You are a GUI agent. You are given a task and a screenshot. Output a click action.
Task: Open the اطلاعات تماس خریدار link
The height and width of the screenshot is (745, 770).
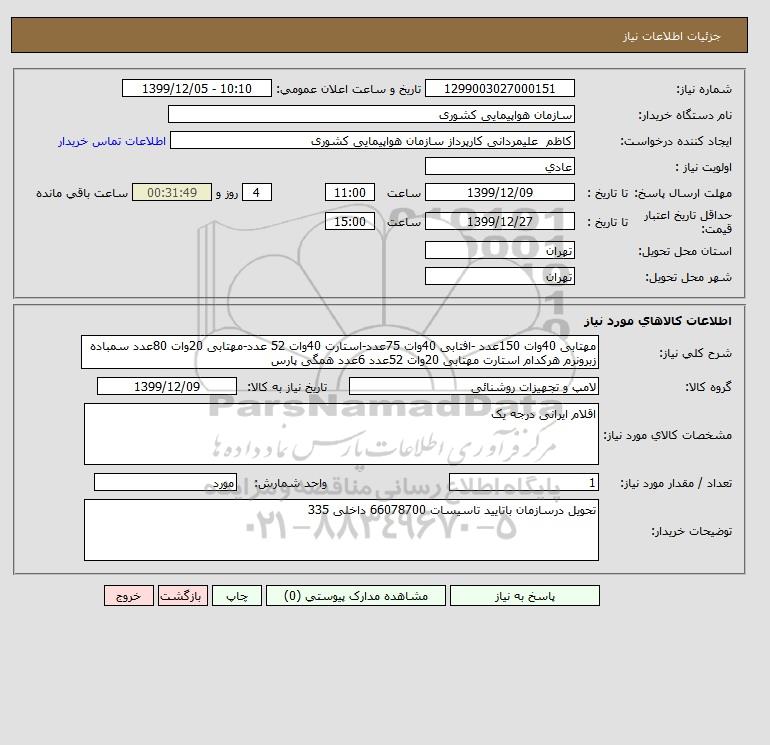tap(112, 141)
